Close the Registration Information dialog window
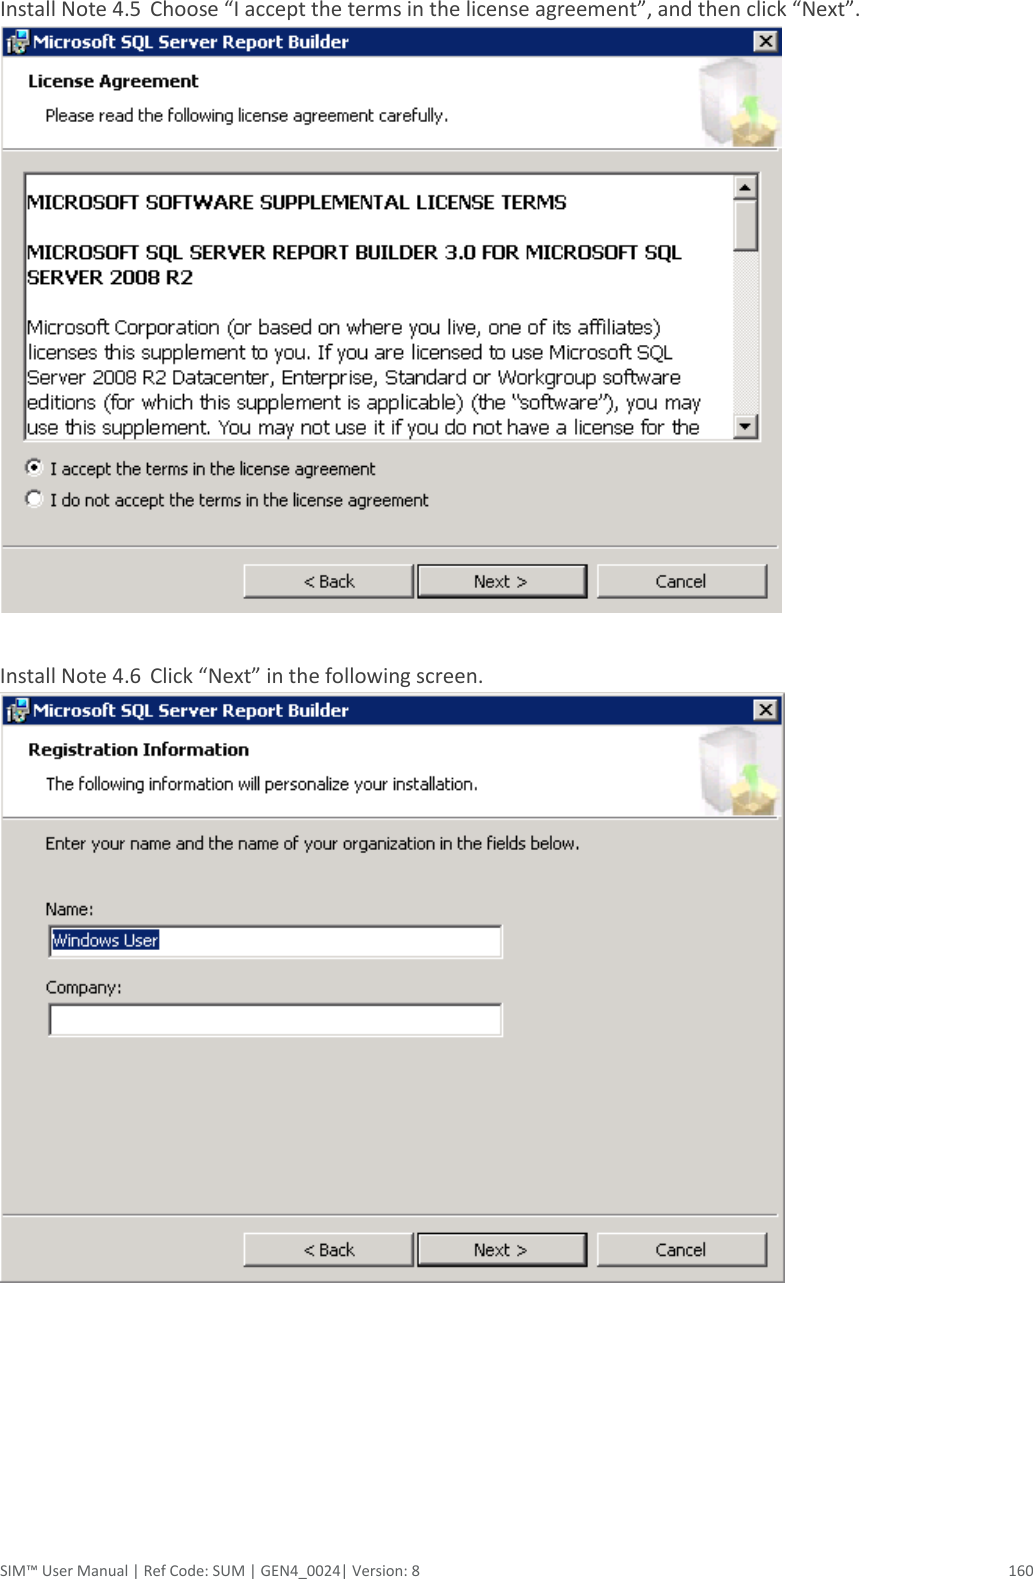The height and width of the screenshot is (1579, 1033). pyautogui.click(x=765, y=710)
